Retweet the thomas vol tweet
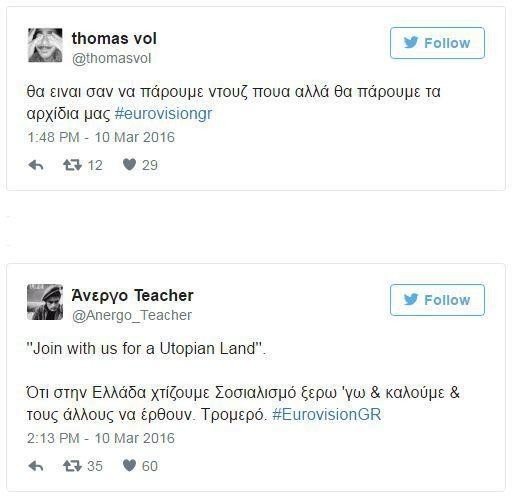The height and width of the screenshot is (497, 514). pyautogui.click(x=72, y=165)
